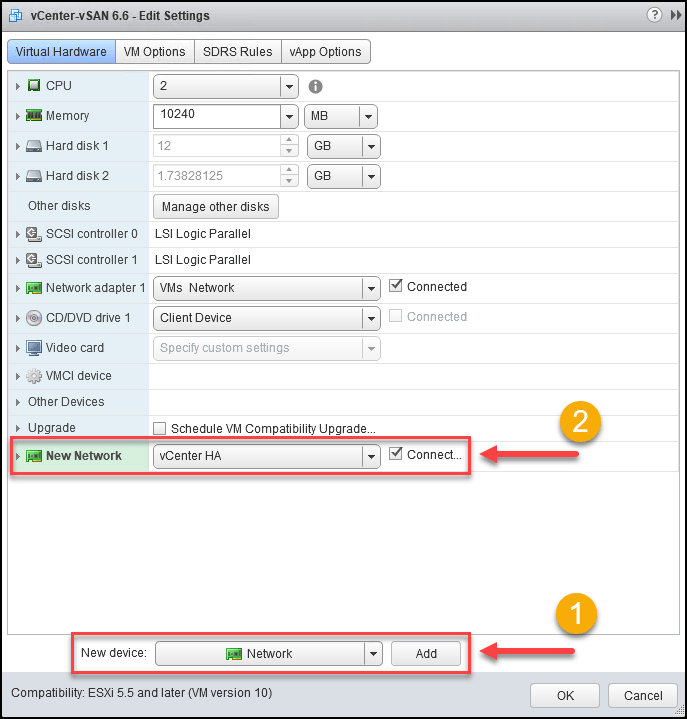Click Hard disk 1 size stepper up arrow

[x=289, y=140]
